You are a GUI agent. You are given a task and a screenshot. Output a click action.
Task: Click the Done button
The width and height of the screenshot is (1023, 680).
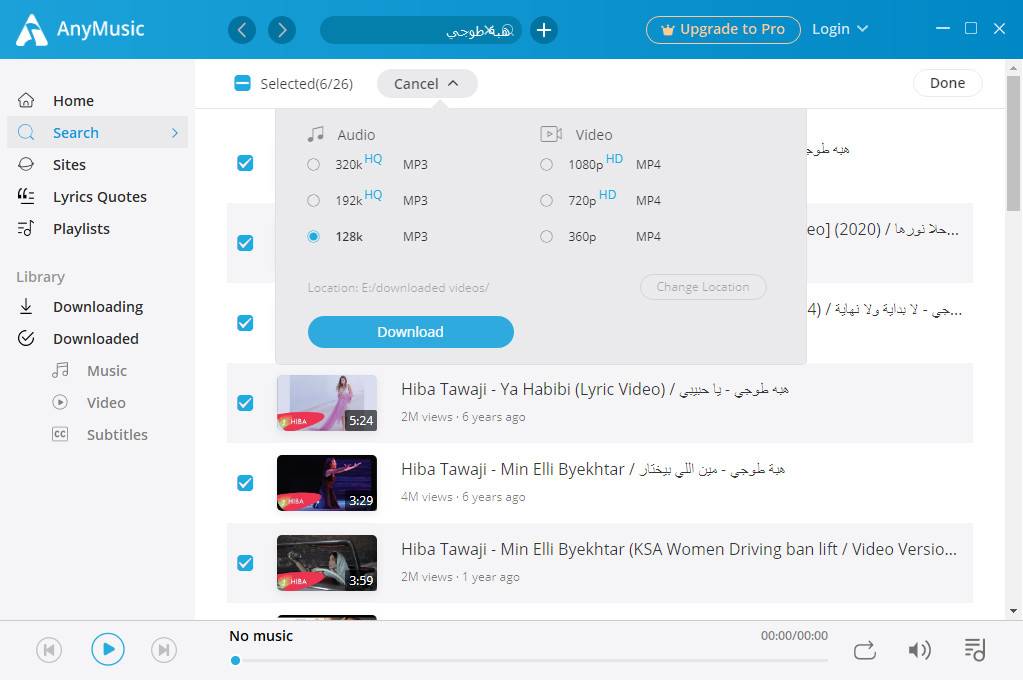(x=947, y=83)
